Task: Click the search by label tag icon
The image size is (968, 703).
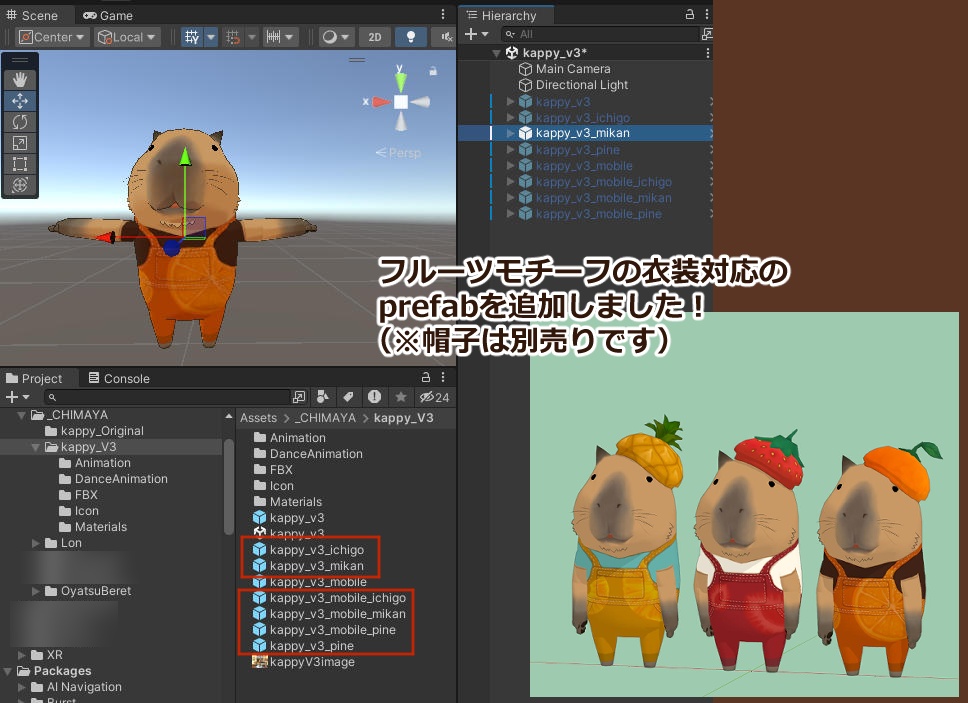Action: (x=348, y=397)
